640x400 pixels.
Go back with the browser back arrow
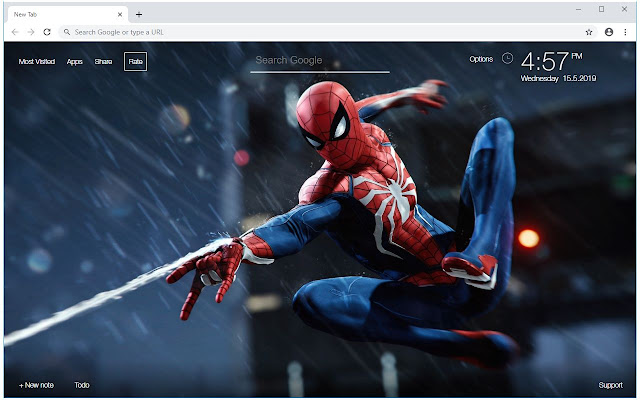pyautogui.click(x=15, y=32)
